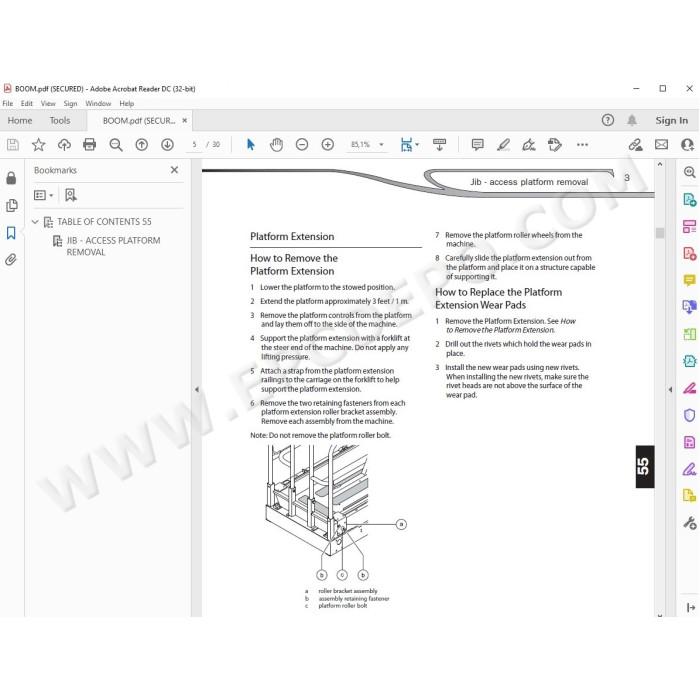Open More Tools wrench icon
The image size is (700, 700).
click(x=690, y=523)
